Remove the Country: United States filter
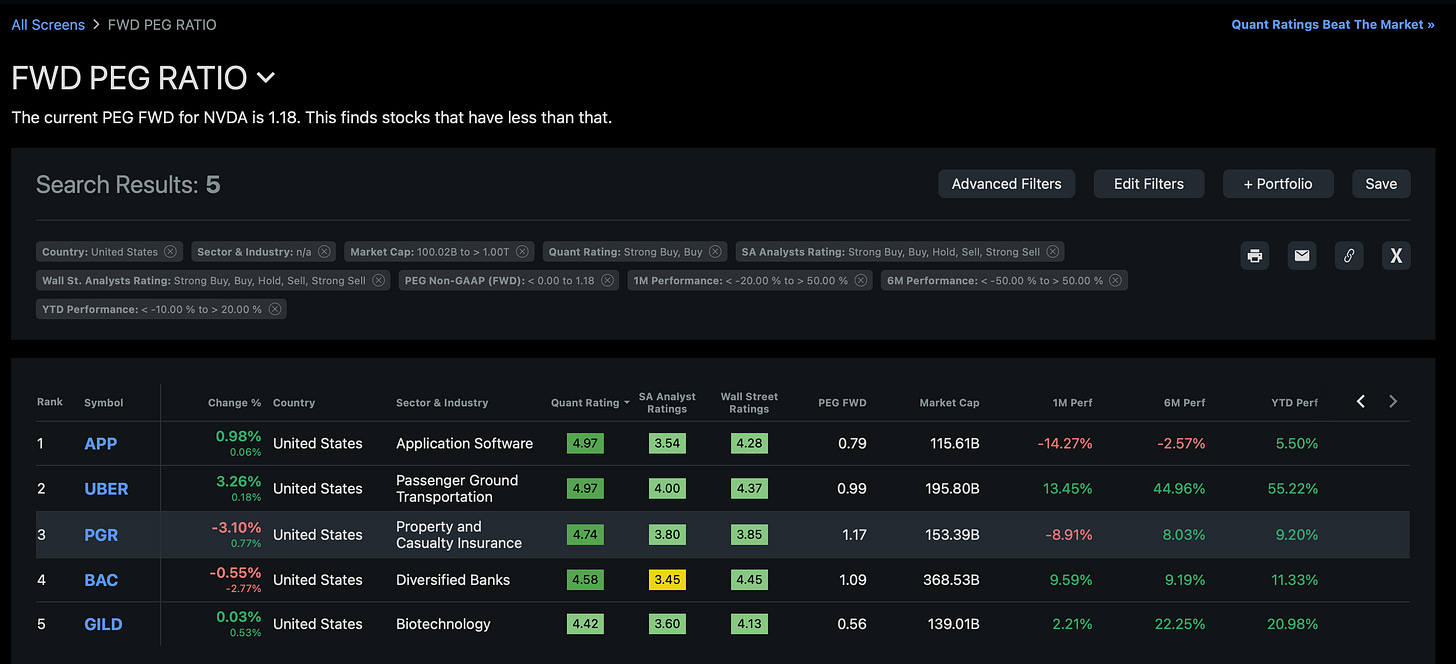This screenshot has width=1456, height=664. (x=170, y=252)
